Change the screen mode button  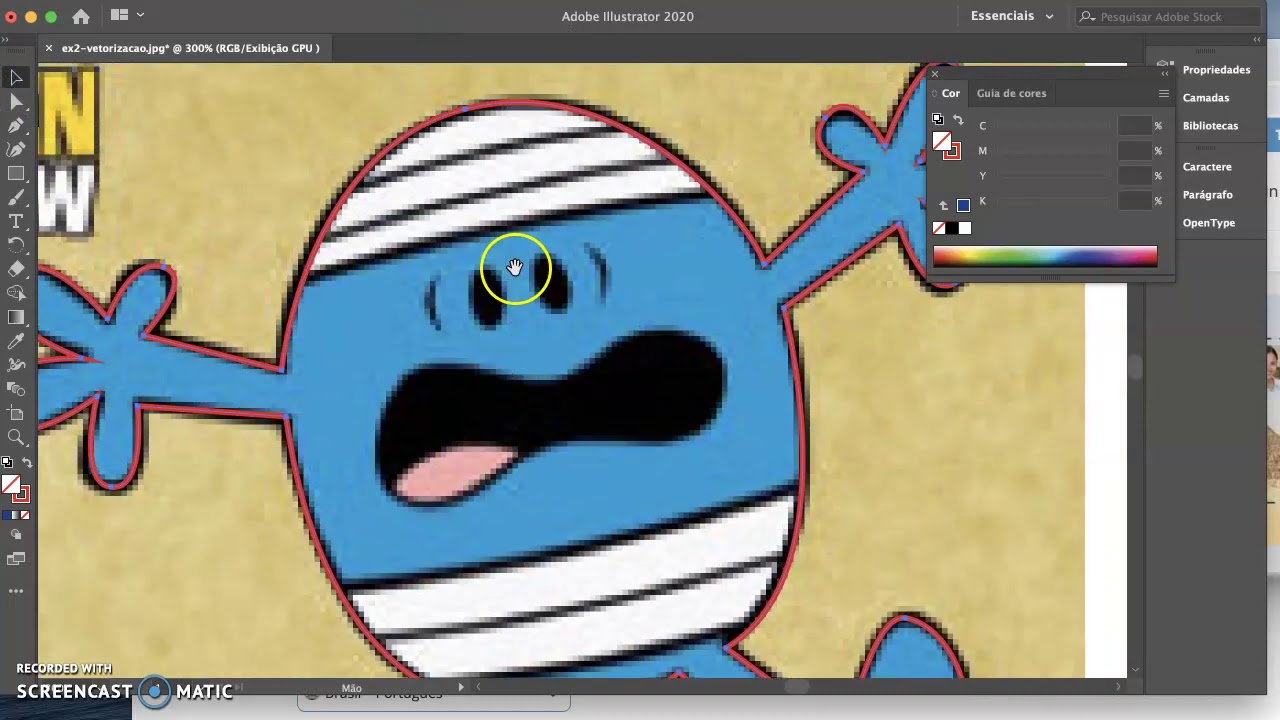(x=16, y=560)
